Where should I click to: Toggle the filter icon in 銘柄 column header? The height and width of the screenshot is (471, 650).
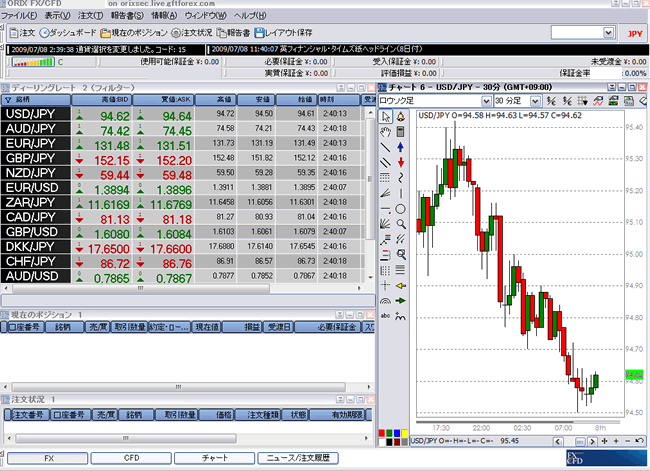pos(8,100)
